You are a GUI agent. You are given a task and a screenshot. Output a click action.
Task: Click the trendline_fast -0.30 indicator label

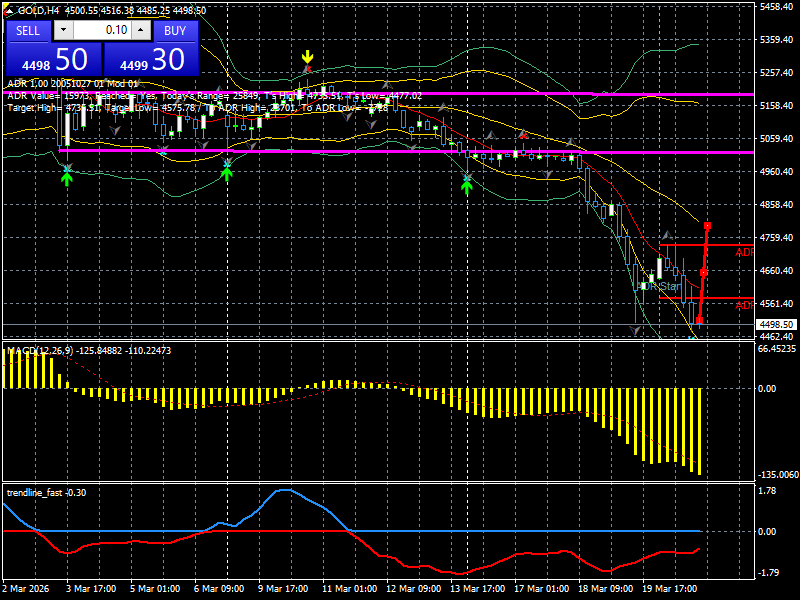point(46,493)
